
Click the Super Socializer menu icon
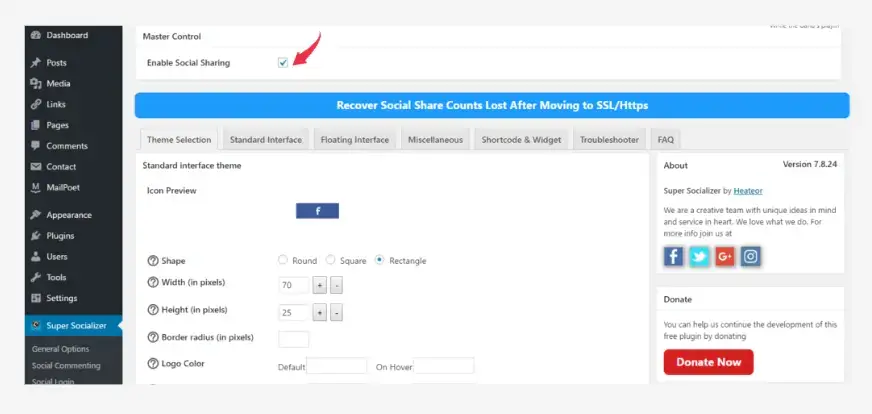click(x=36, y=326)
